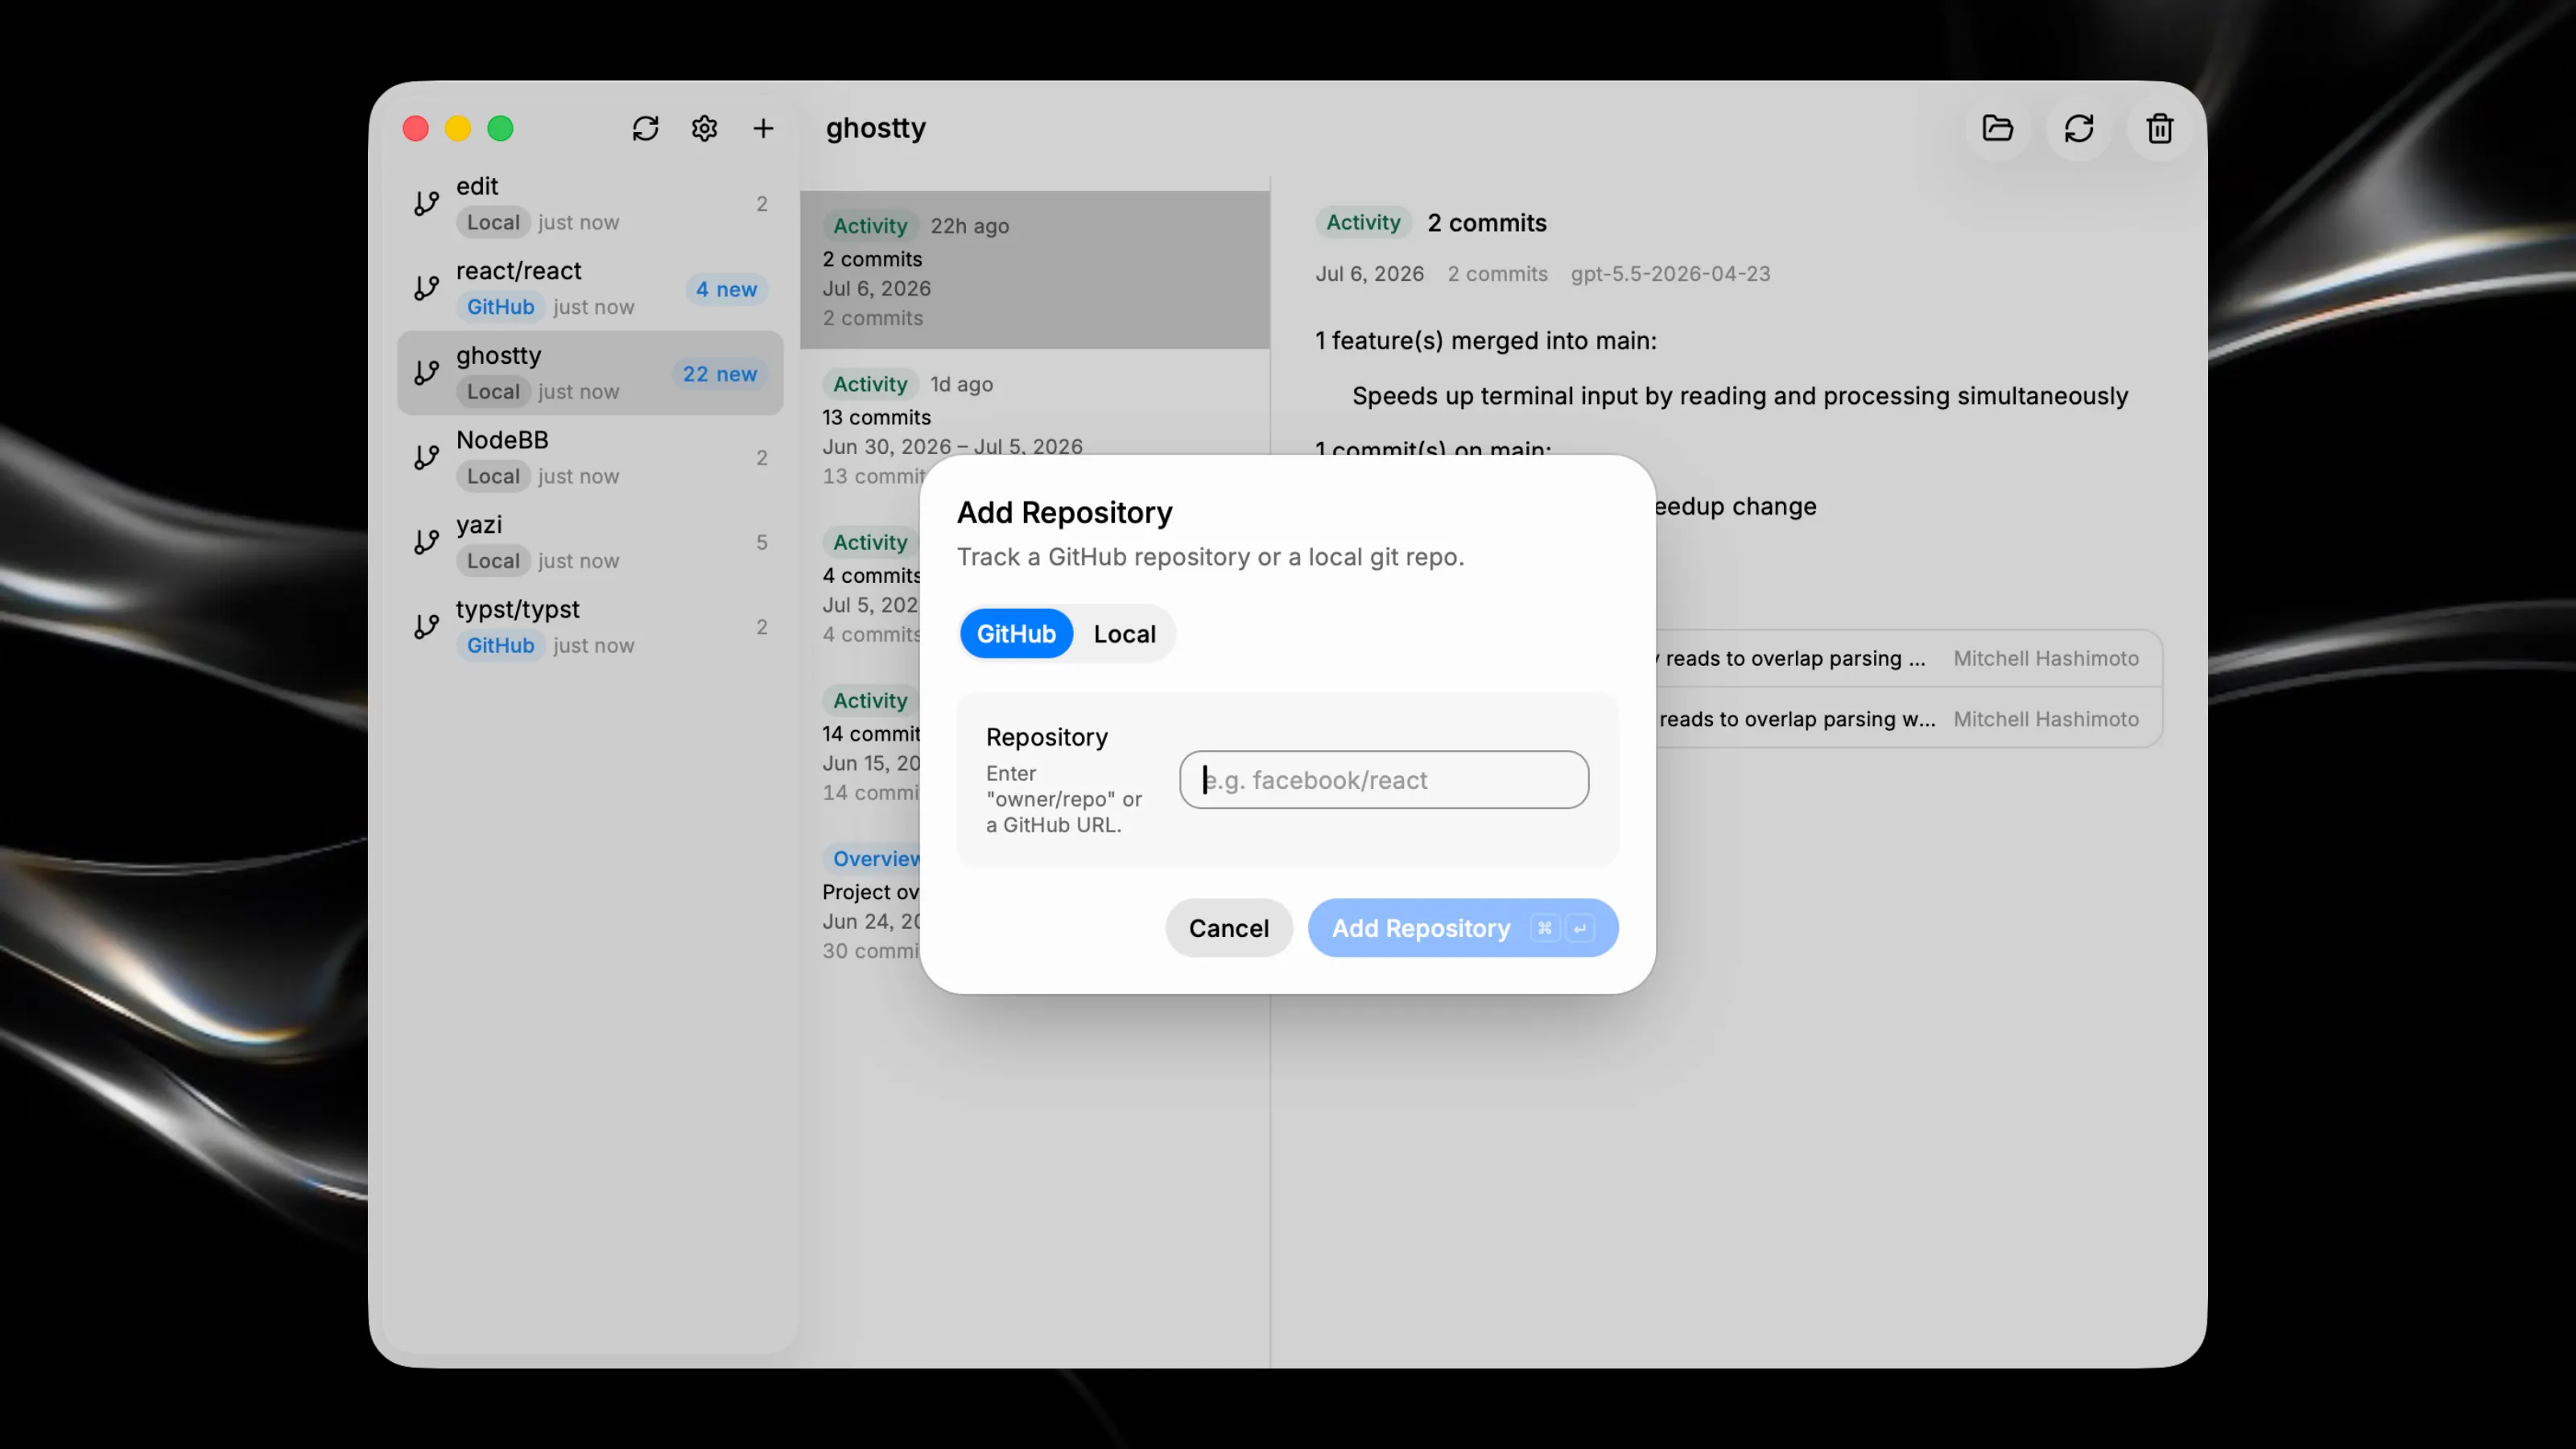This screenshot has height=1449, width=2576.
Task: Select ghostty repository in sidebar
Action: click(590, 373)
